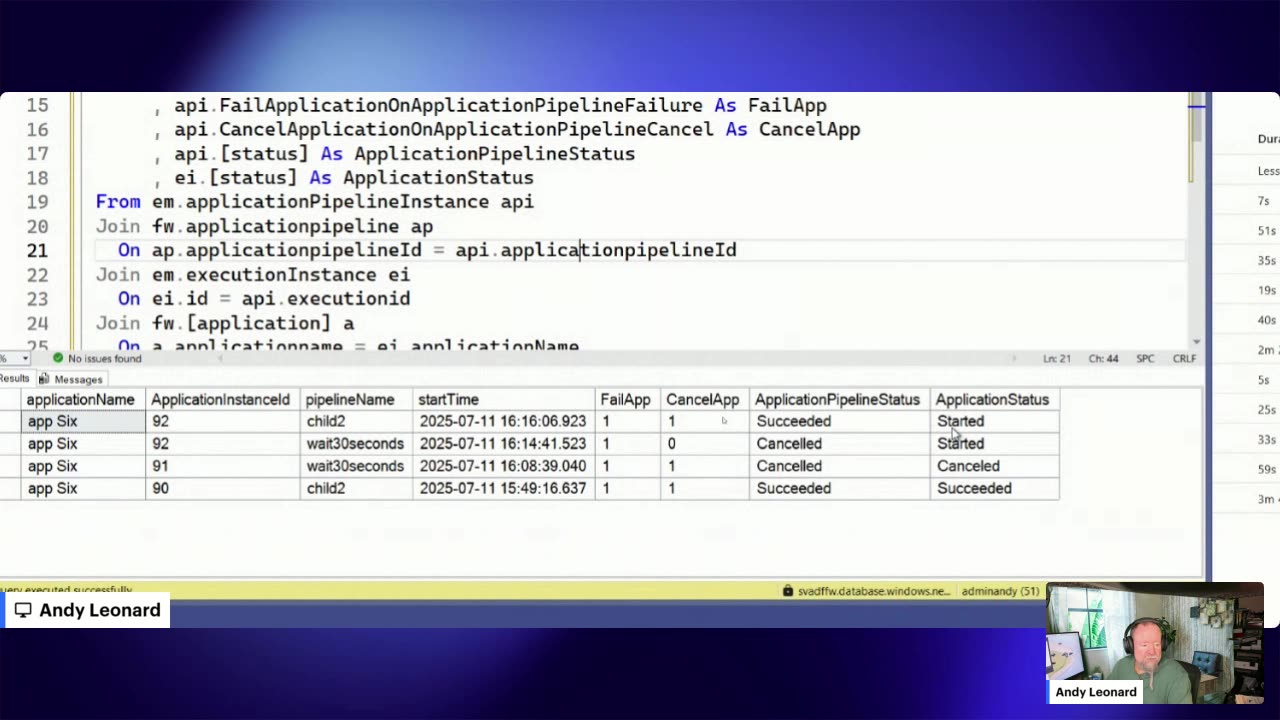Click the No issues found text
1280x720 pixels.
click(105, 358)
